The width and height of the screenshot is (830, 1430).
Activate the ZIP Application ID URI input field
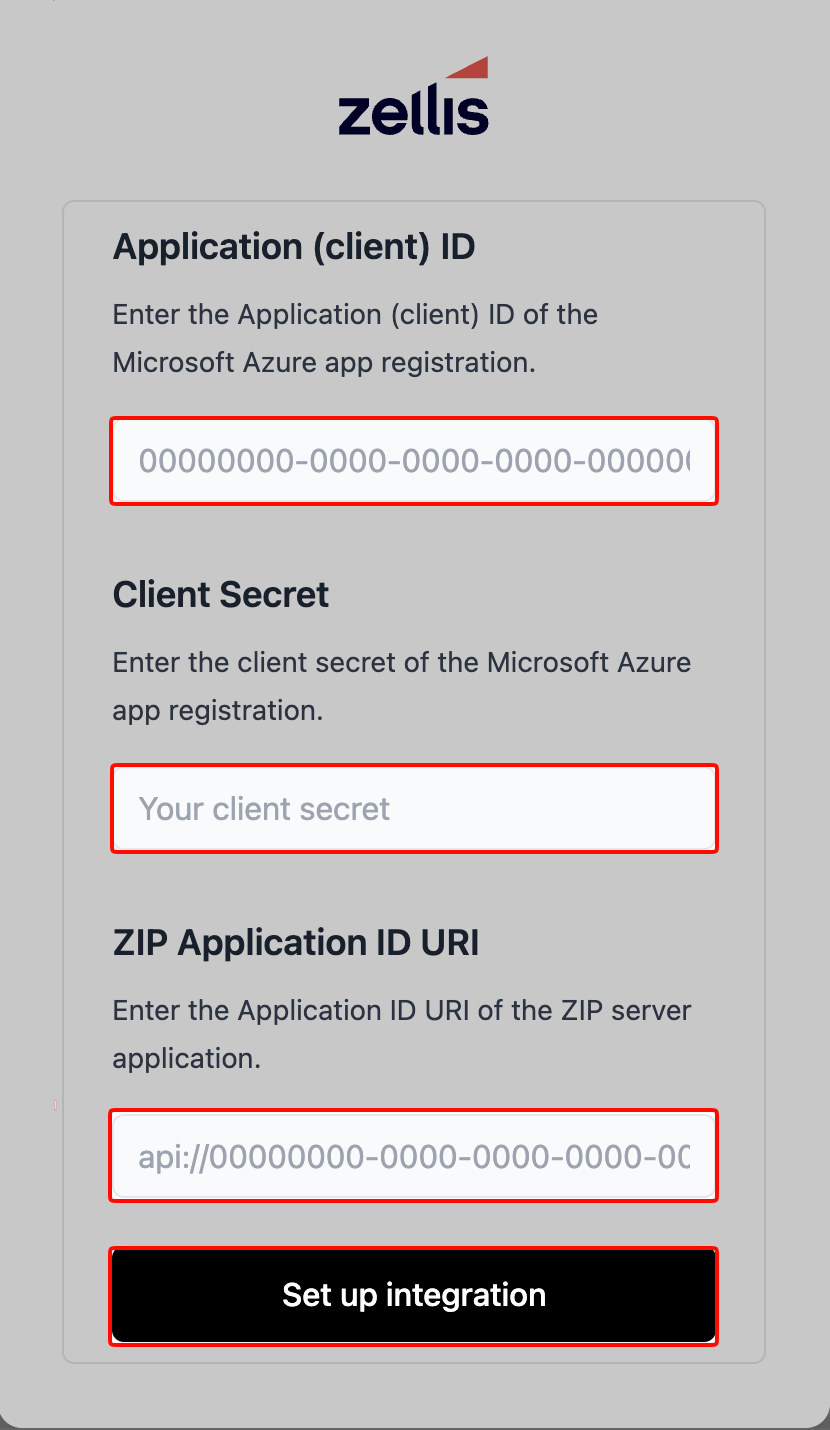pyautogui.click(x=414, y=1156)
